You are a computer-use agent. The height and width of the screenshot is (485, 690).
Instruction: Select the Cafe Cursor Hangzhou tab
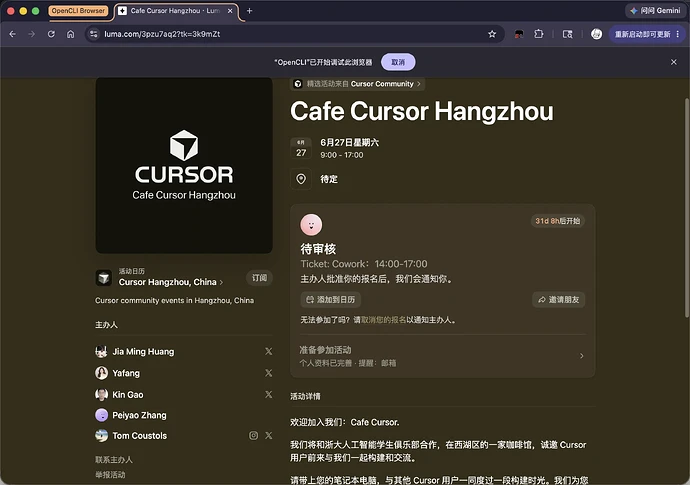[x=176, y=11]
